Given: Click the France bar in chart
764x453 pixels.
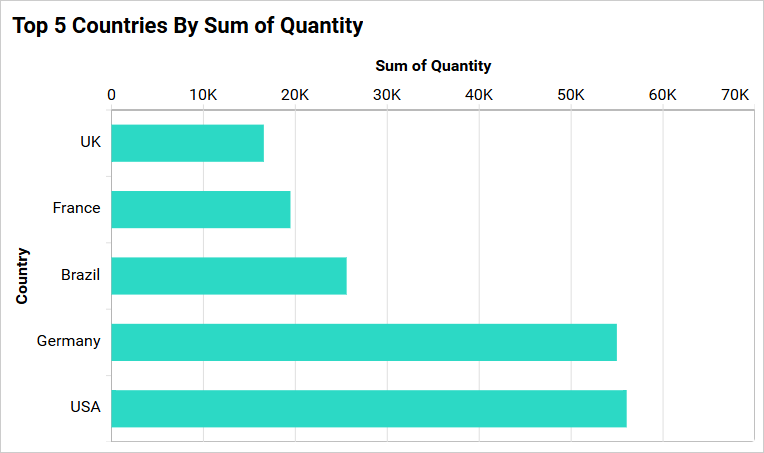Looking at the screenshot, I should (x=201, y=209).
